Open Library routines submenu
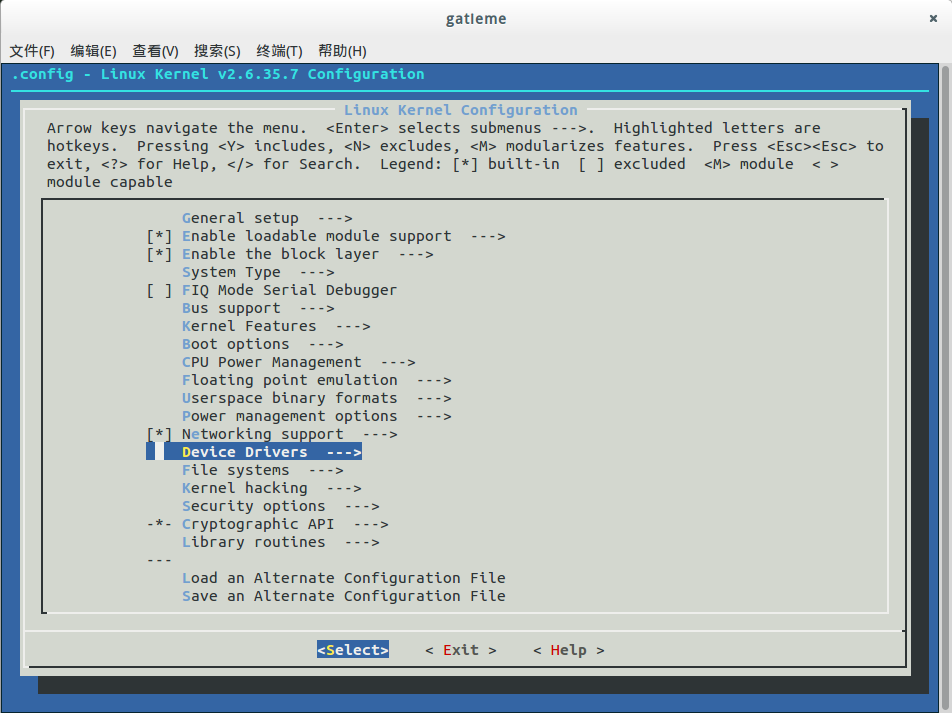952x713 pixels. pyautogui.click(x=280, y=542)
